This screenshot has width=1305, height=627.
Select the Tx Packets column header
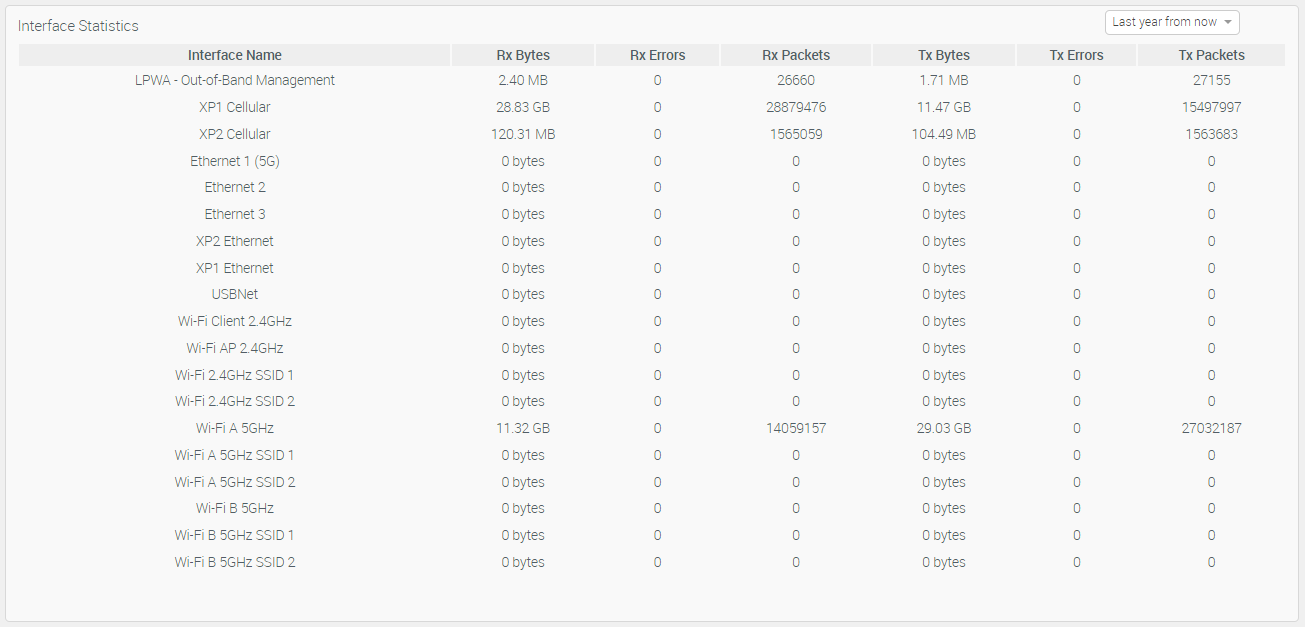[x=1211, y=55]
